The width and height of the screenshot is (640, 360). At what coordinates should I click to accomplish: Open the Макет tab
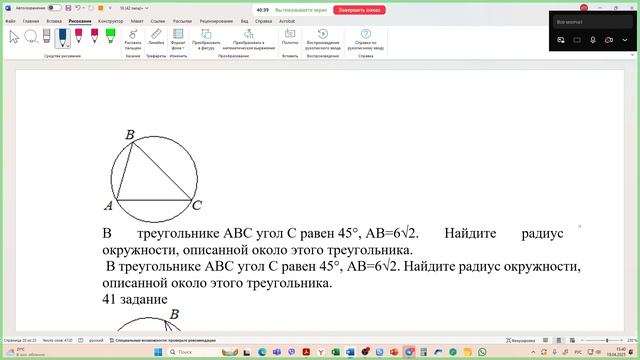tap(137, 21)
